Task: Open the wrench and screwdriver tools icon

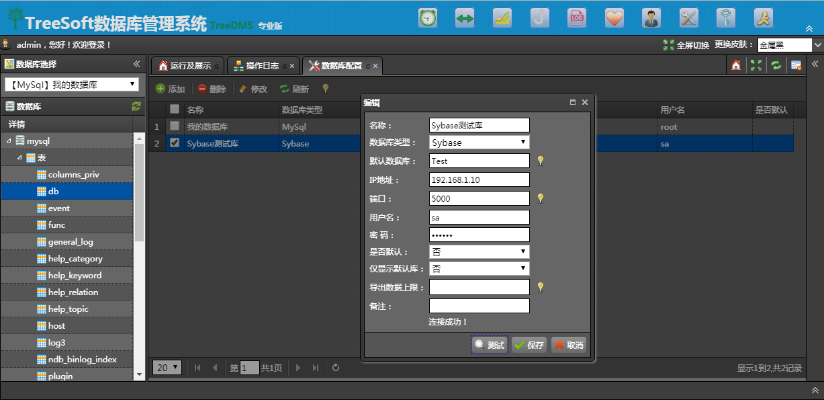Action: click(689, 18)
